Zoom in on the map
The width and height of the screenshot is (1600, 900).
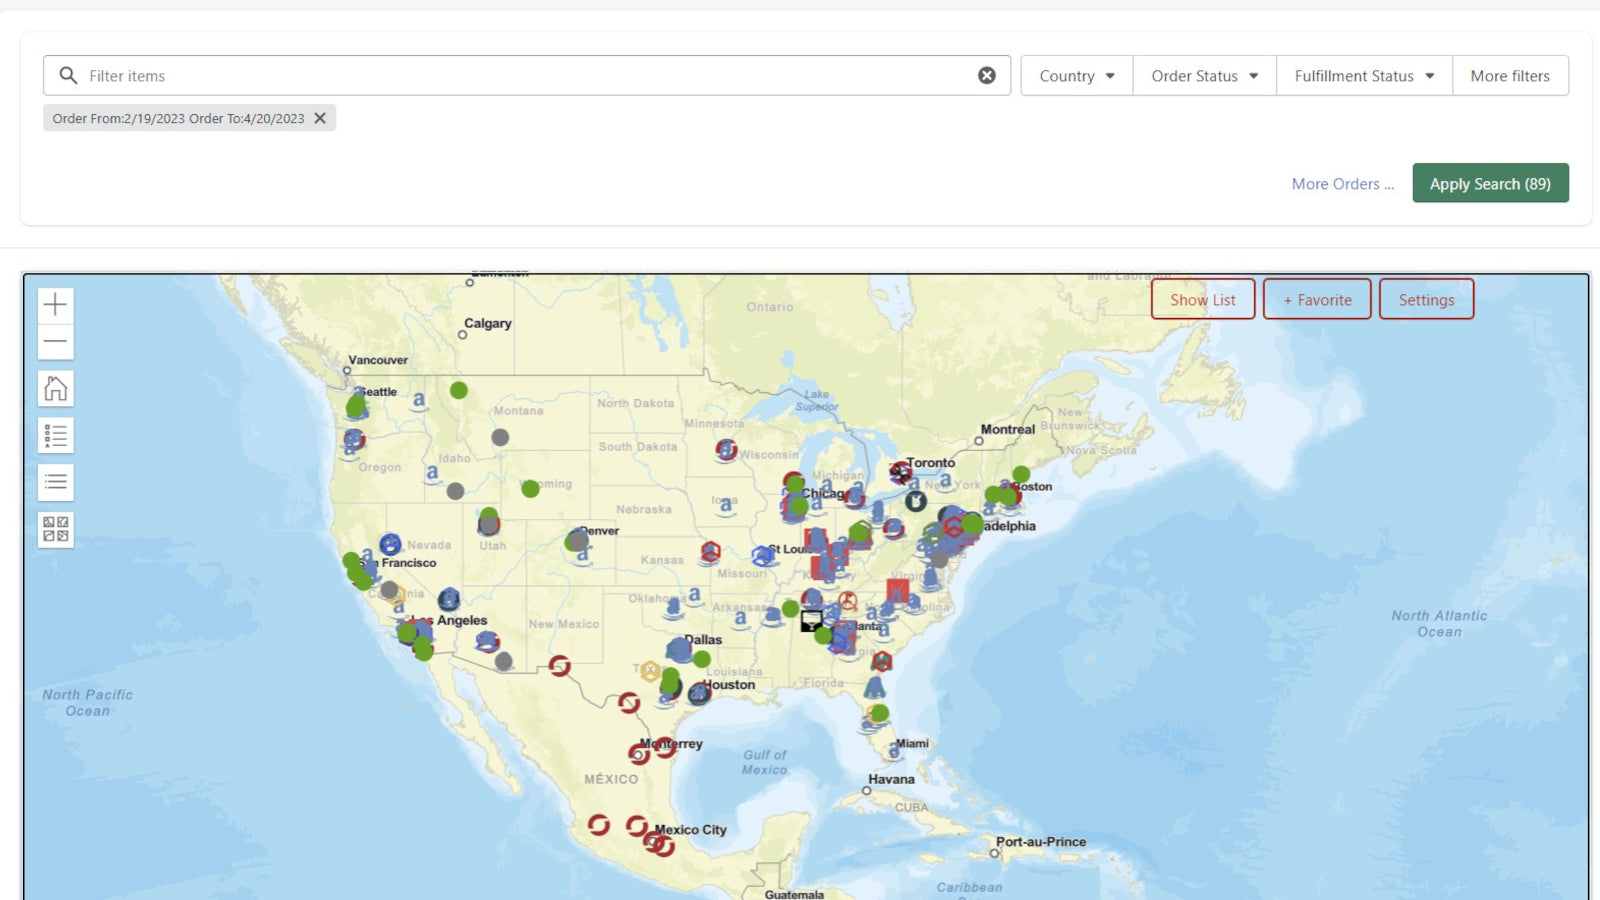point(55,304)
